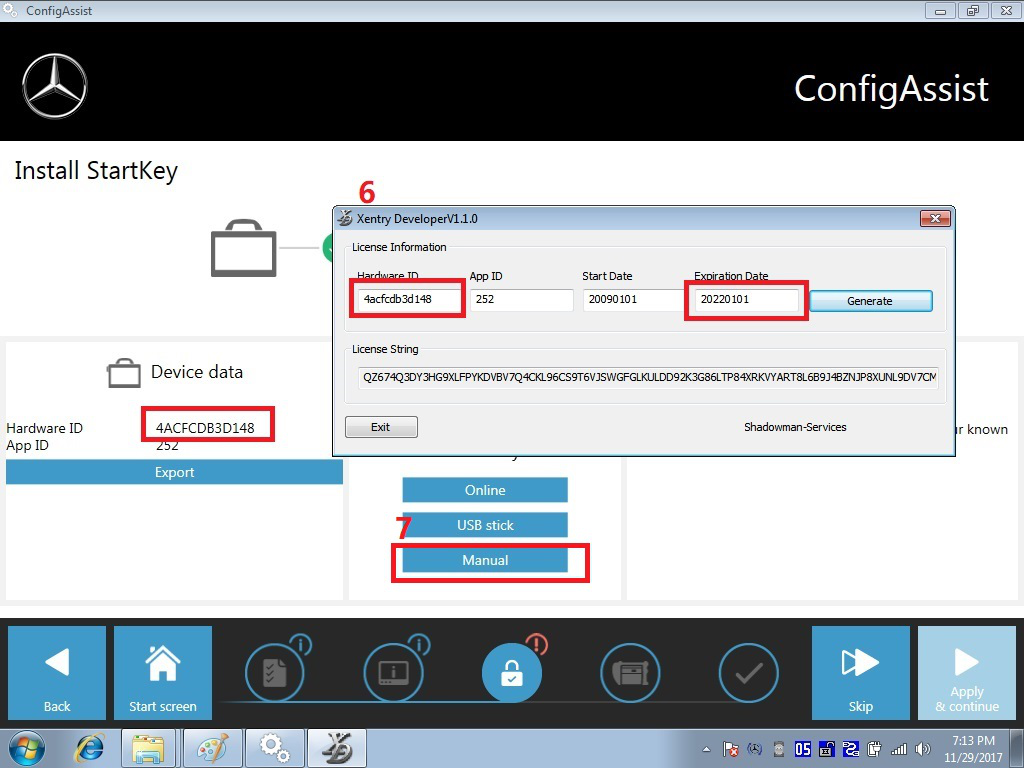Choose the Manual StartKey installation option
This screenshot has height=768, width=1024.
(x=484, y=562)
